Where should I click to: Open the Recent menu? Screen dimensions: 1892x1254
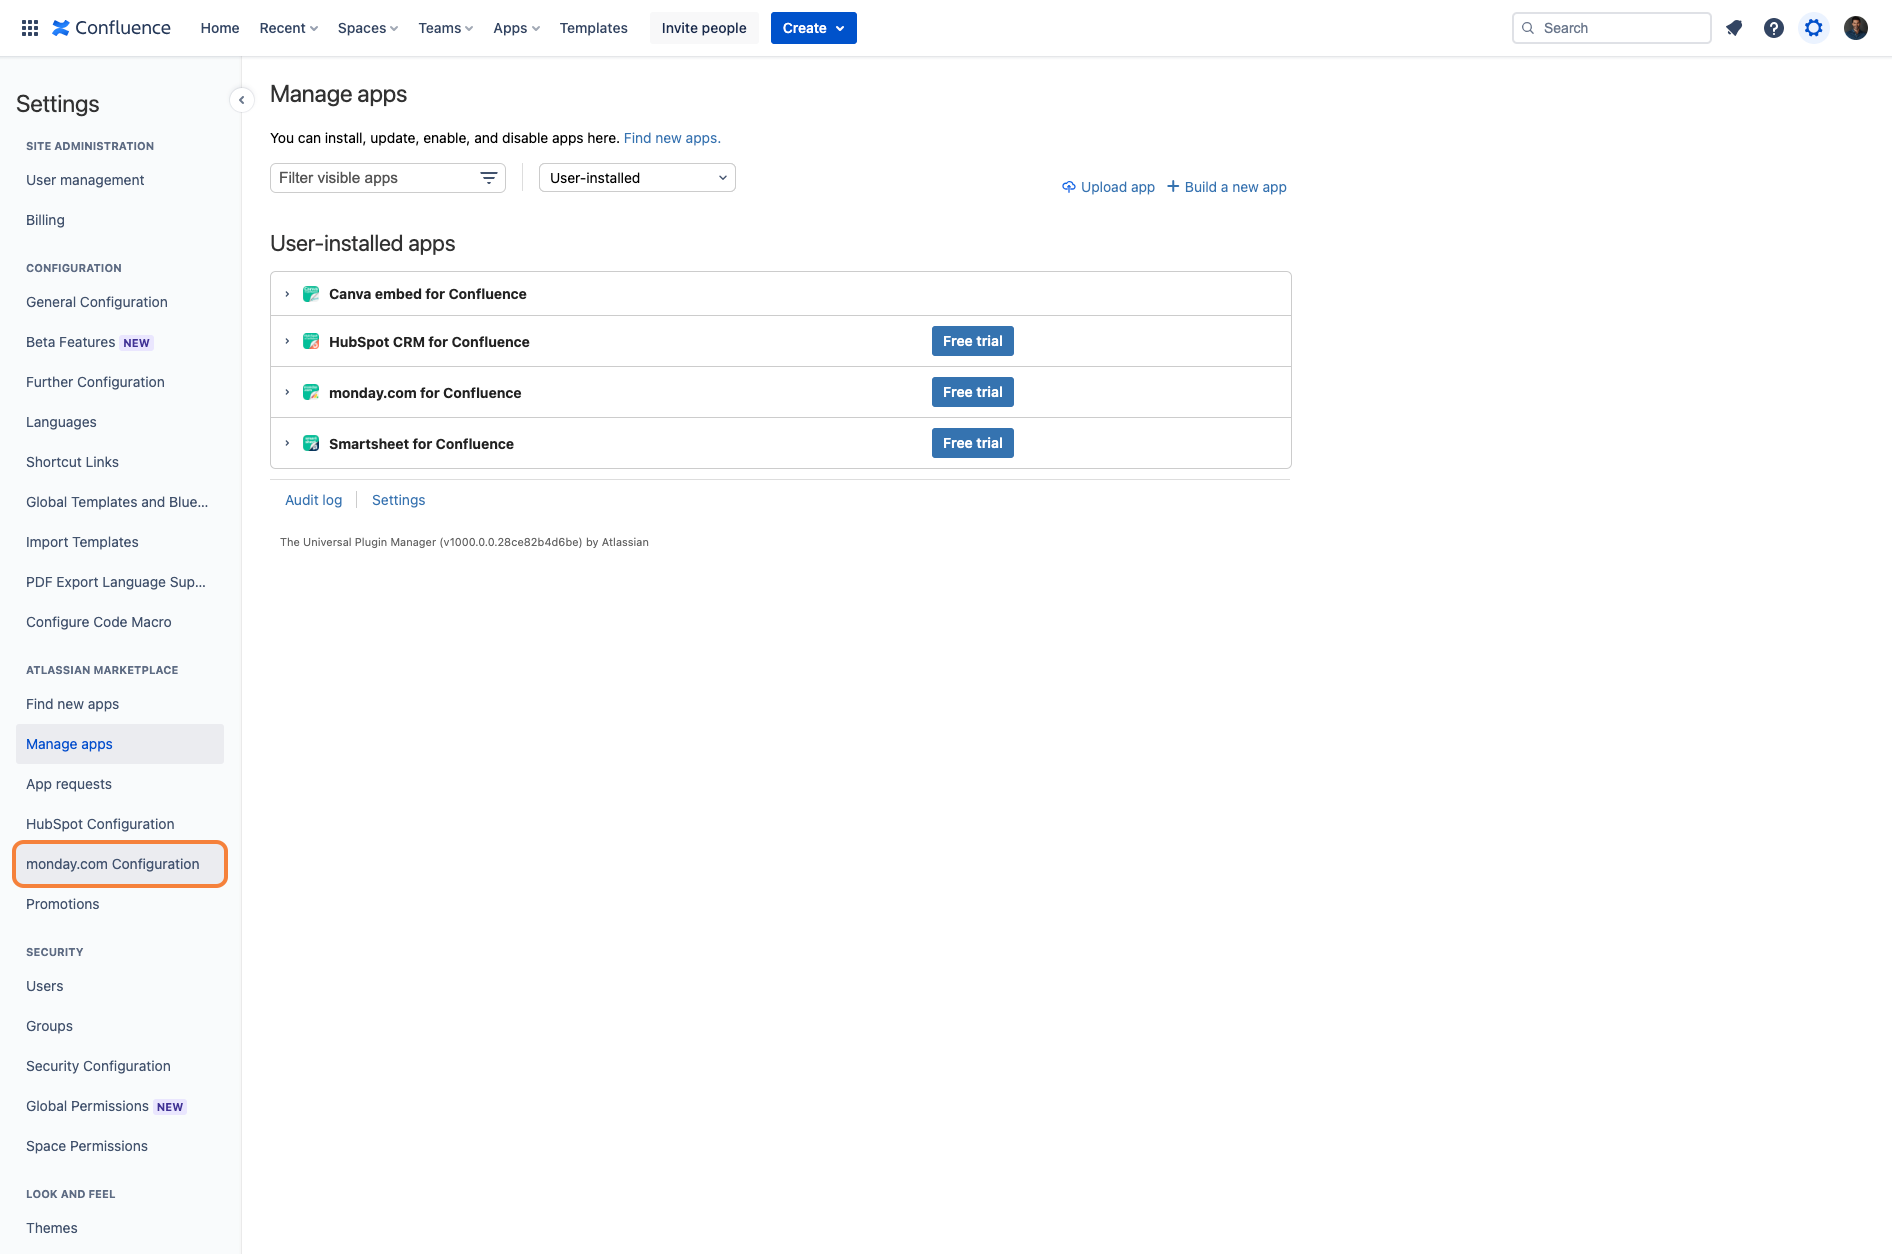pyautogui.click(x=288, y=28)
